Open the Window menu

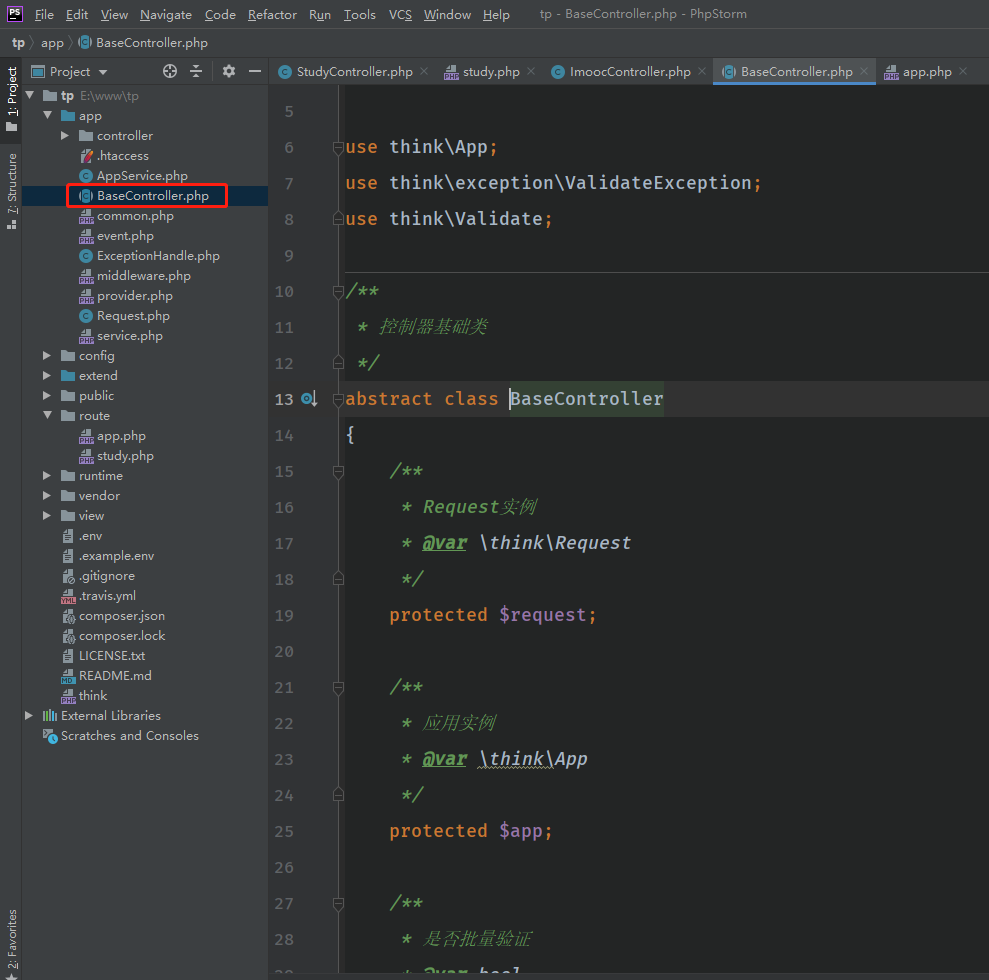tap(447, 15)
